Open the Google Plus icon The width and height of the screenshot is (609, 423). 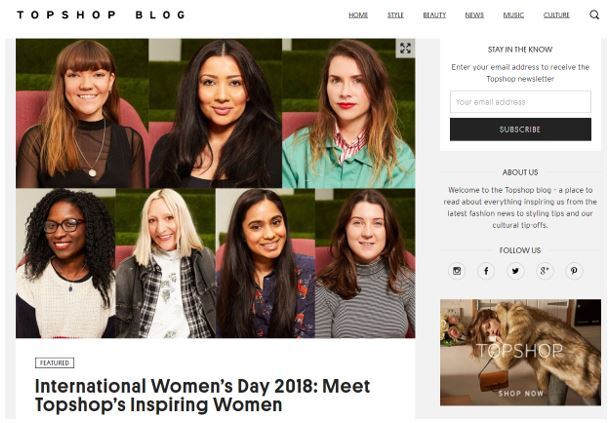[x=545, y=271]
